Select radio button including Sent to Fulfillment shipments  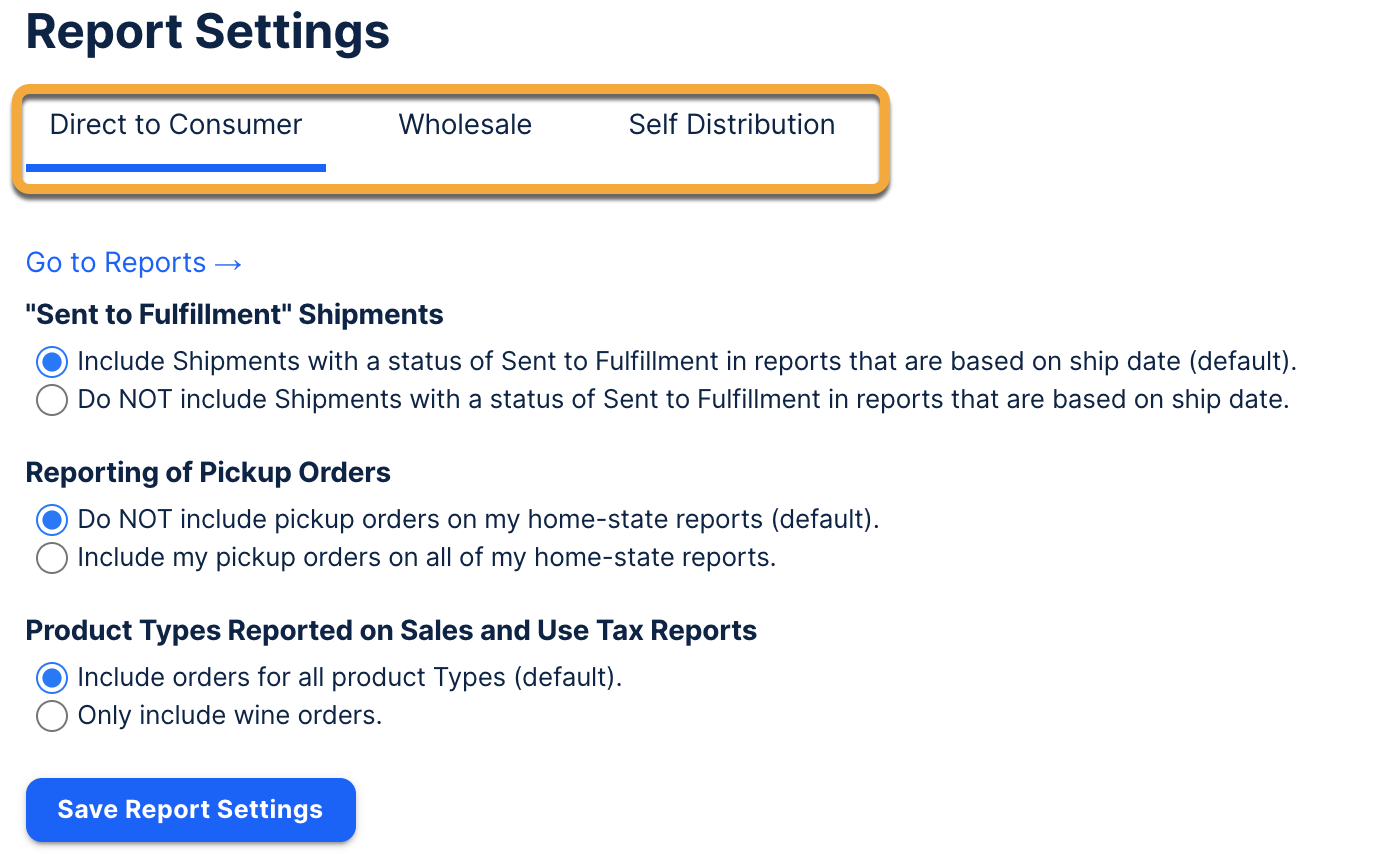pos(52,361)
